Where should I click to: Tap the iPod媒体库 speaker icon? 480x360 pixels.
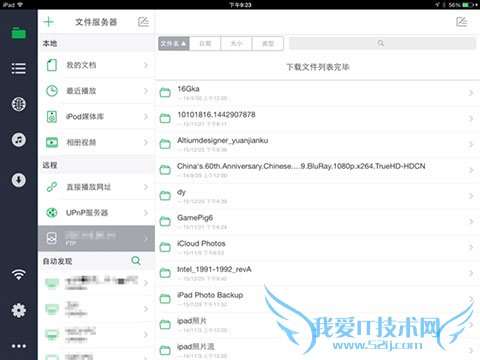coord(52,116)
